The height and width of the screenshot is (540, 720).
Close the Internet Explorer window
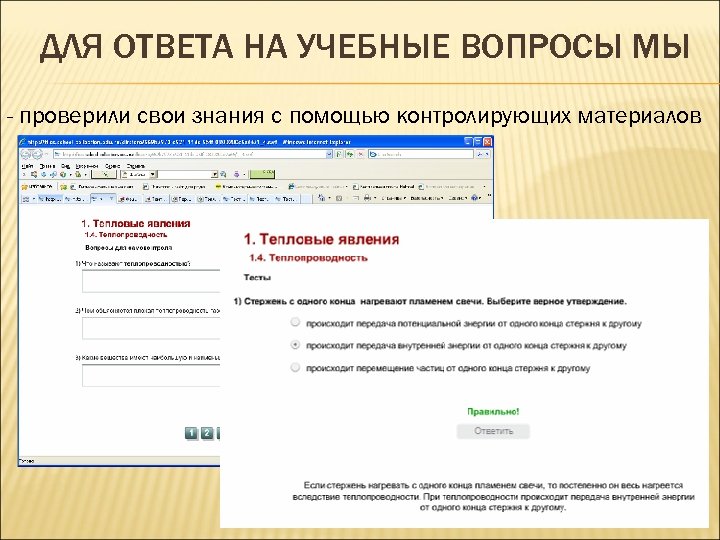[x=488, y=141]
